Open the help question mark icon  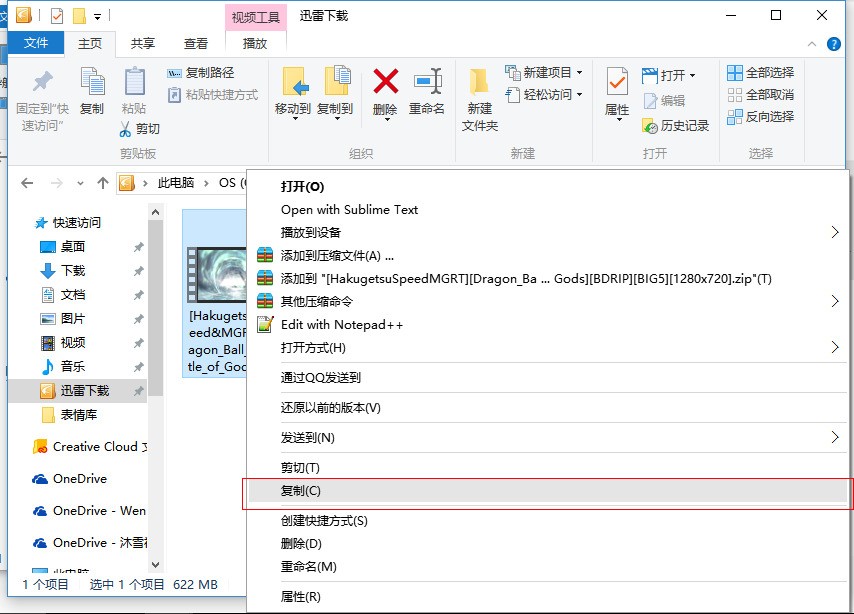click(x=833, y=44)
